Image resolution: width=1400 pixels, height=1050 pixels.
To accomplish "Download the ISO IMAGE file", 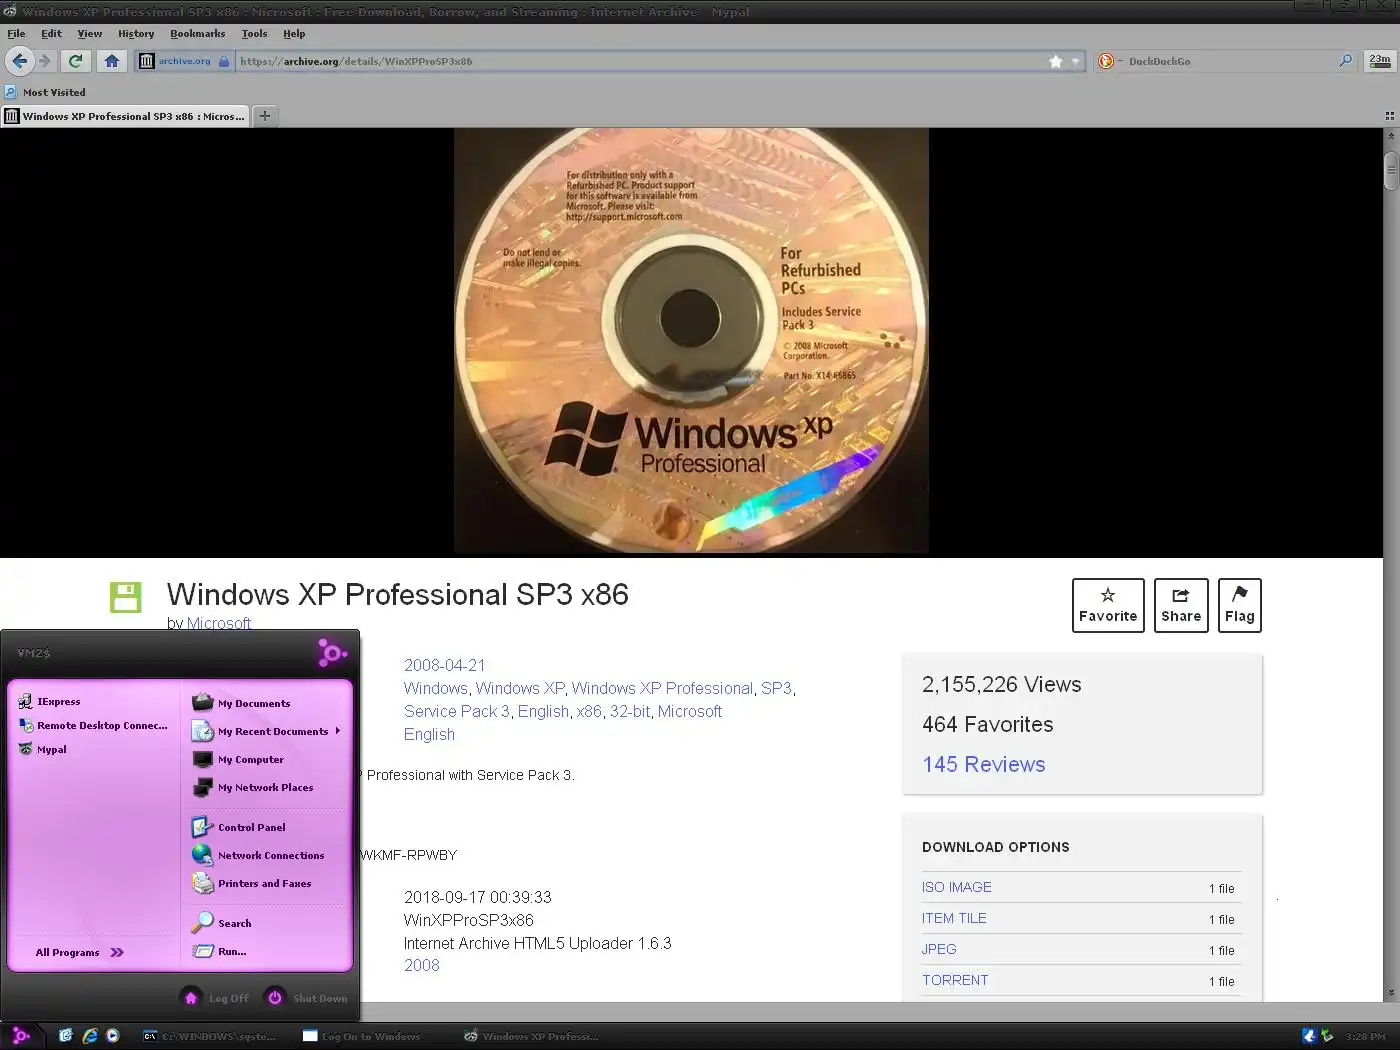I will pos(957,887).
